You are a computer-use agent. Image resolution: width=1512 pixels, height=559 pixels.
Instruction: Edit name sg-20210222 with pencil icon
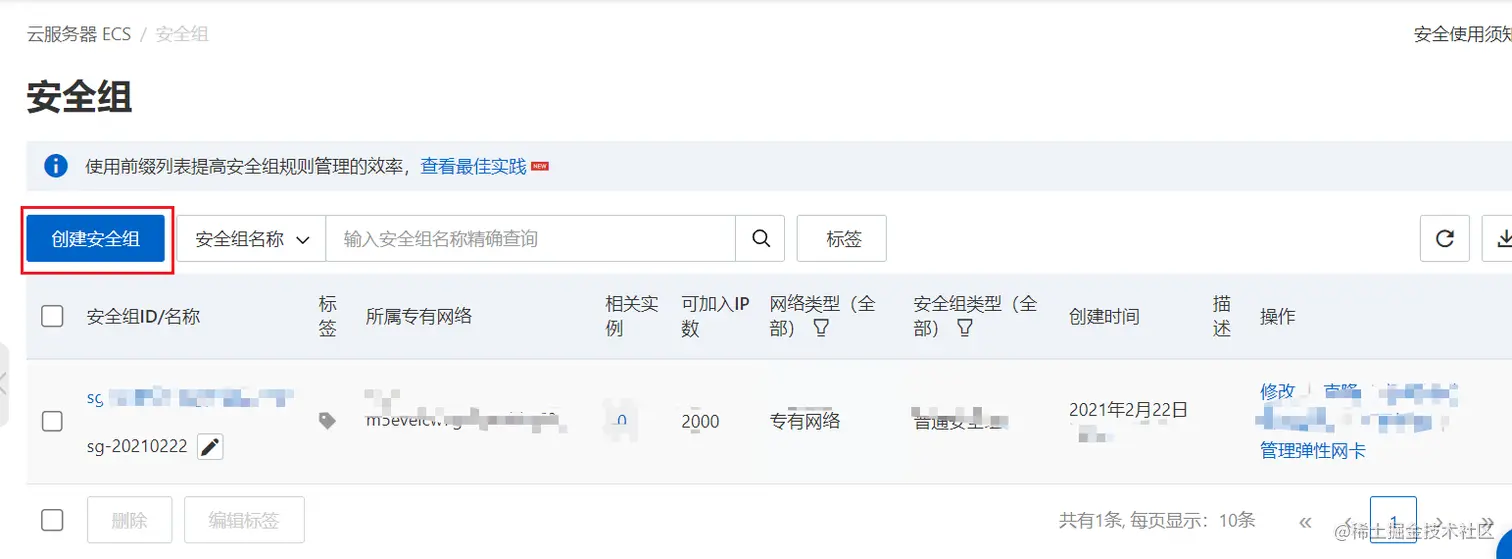[209, 447]
